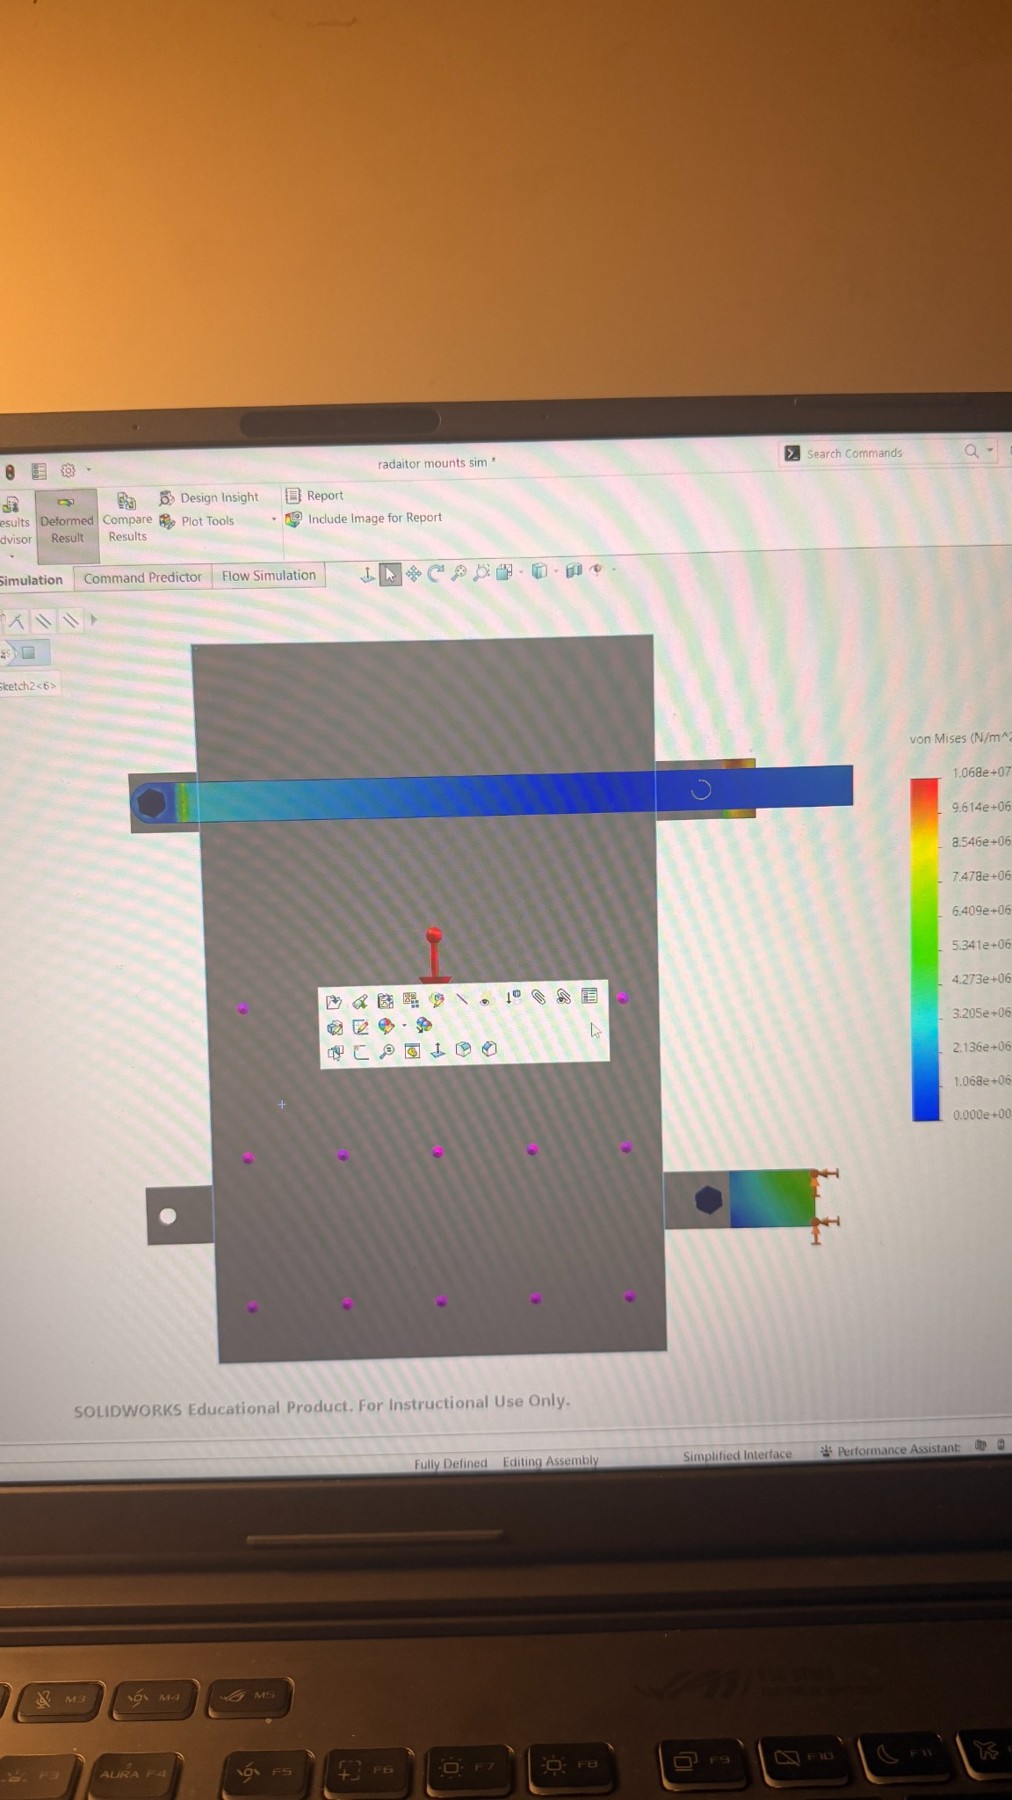Screen dimensions: 1012x1800
Task: Switch to the Flow Simulation tab
Action: tap(268, 575)
